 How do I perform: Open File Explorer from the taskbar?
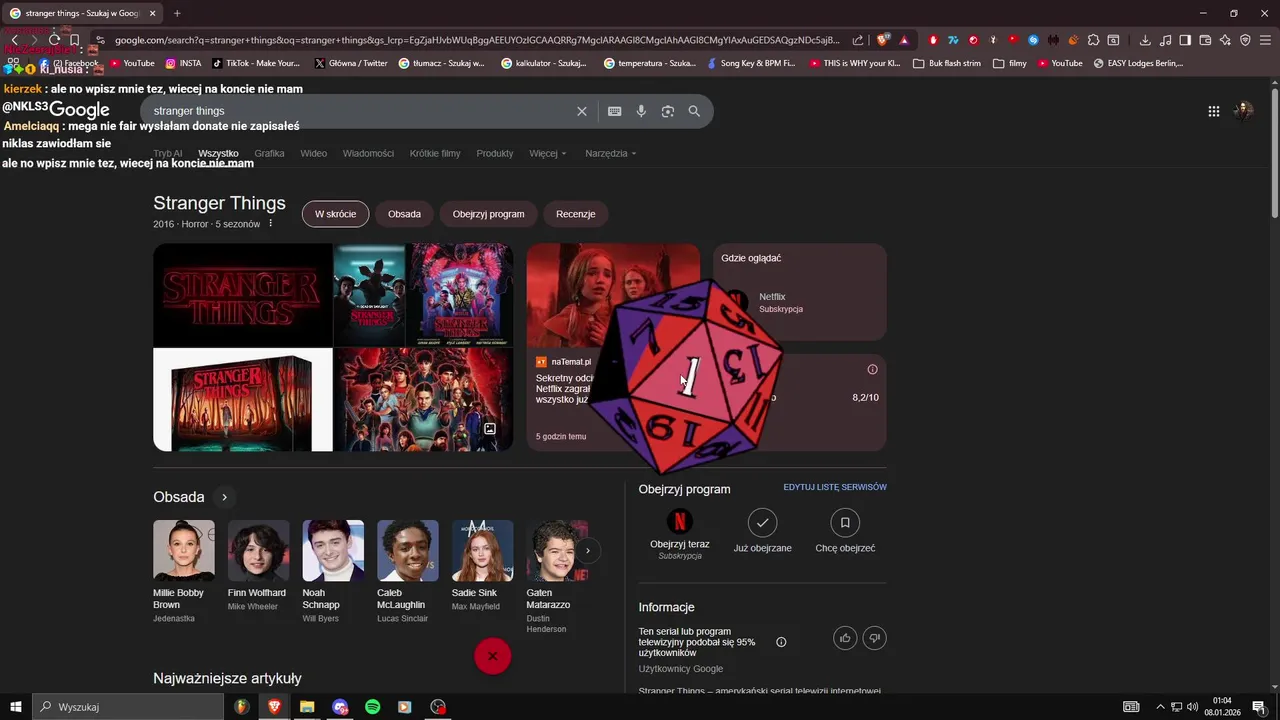pyautogui.click(x=307, y=707)
